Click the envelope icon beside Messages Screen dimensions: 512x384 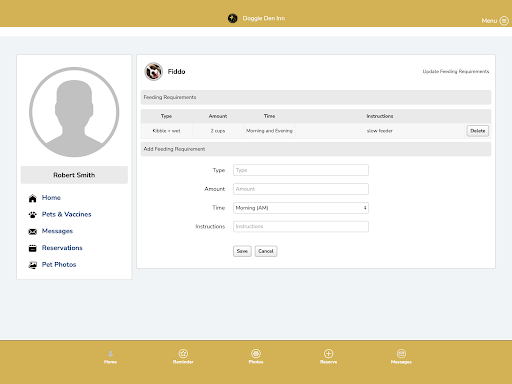[x=33, y=231]
